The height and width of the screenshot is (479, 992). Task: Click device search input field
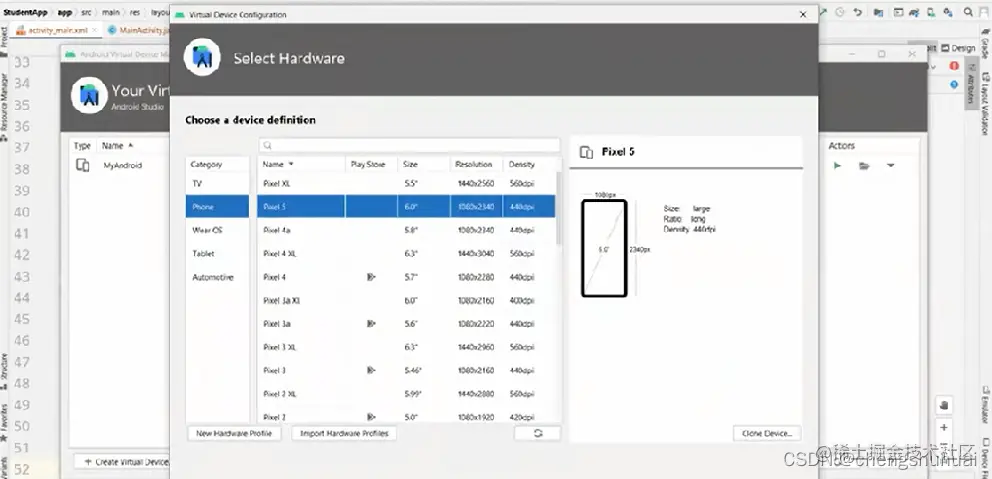pos(409,146)
